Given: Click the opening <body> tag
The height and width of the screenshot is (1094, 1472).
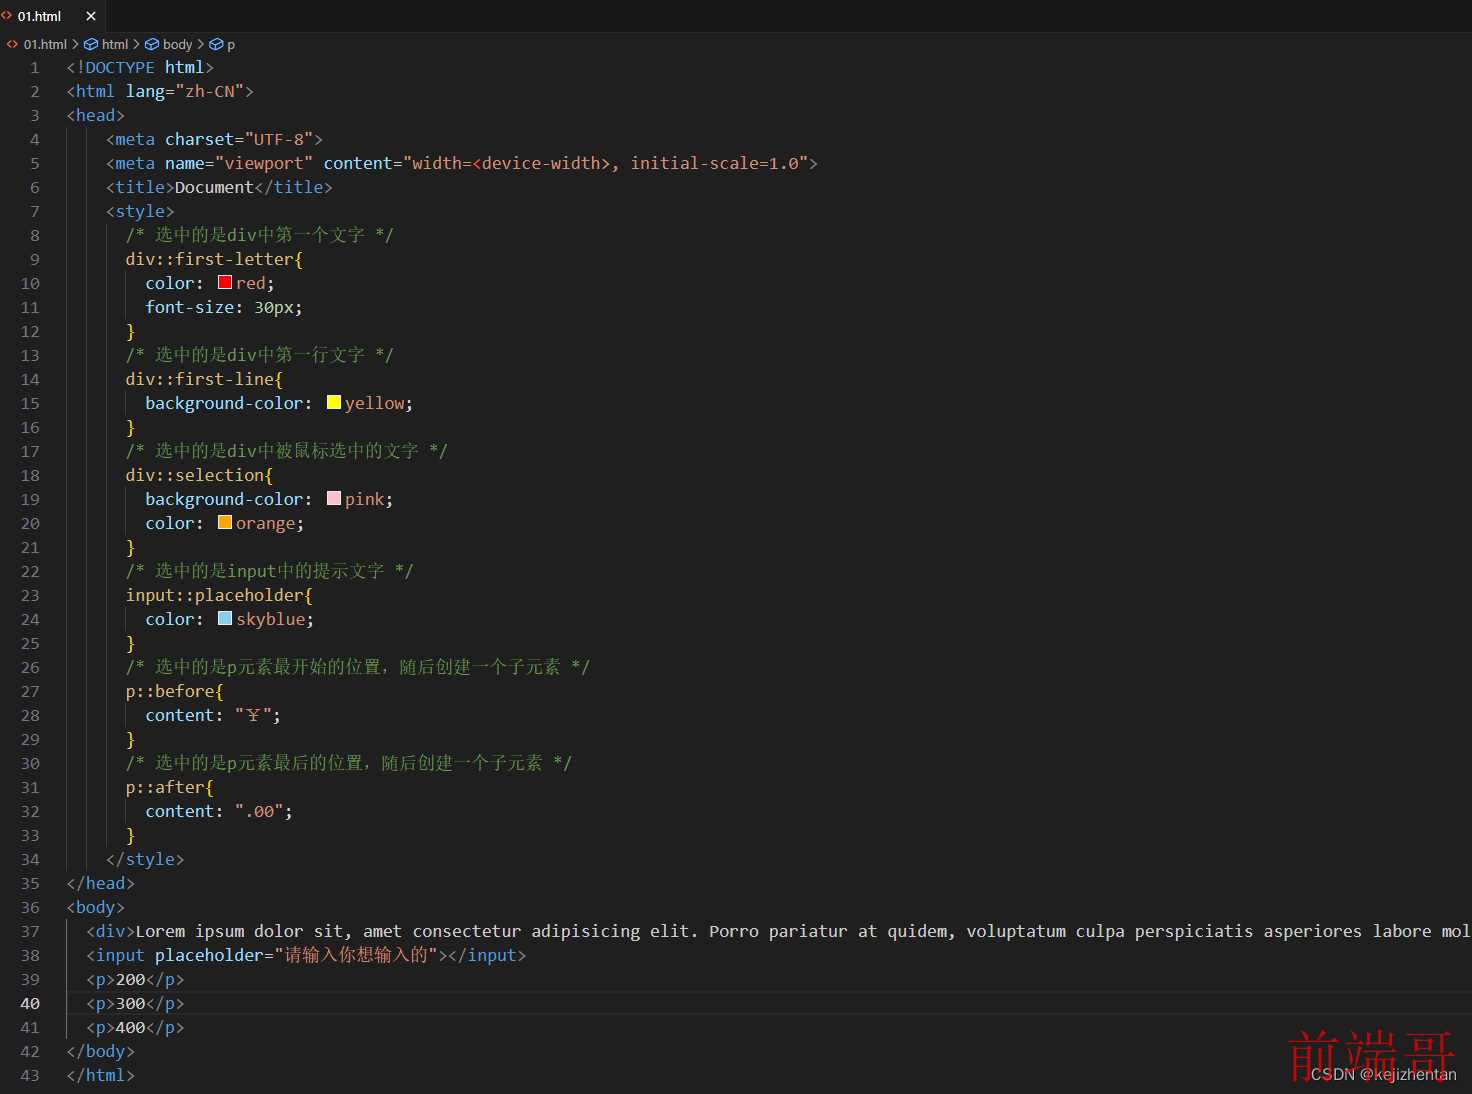Looking at the screenshot, I should pyautogui.click(x=96, y=908).
